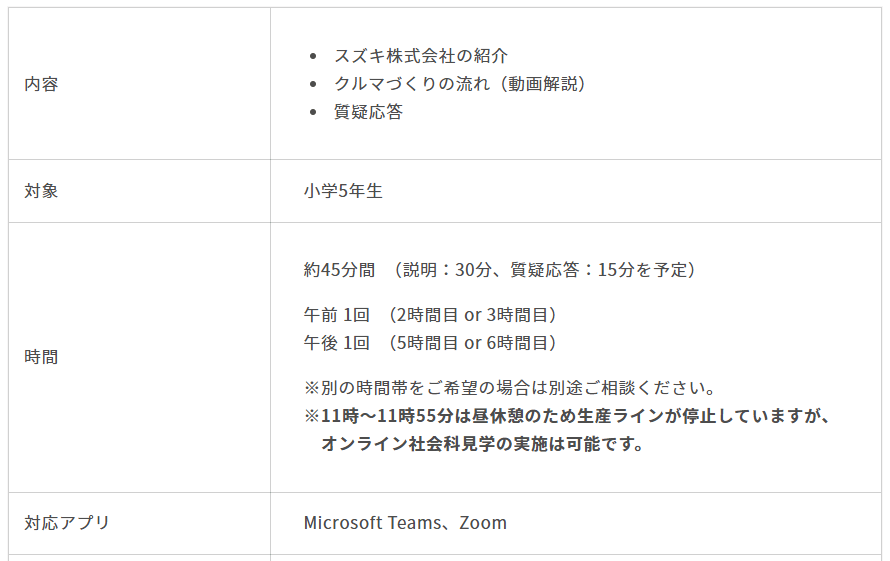Click the 内容 row label
This screenshot has height=561, width=890.
point(41,84)
